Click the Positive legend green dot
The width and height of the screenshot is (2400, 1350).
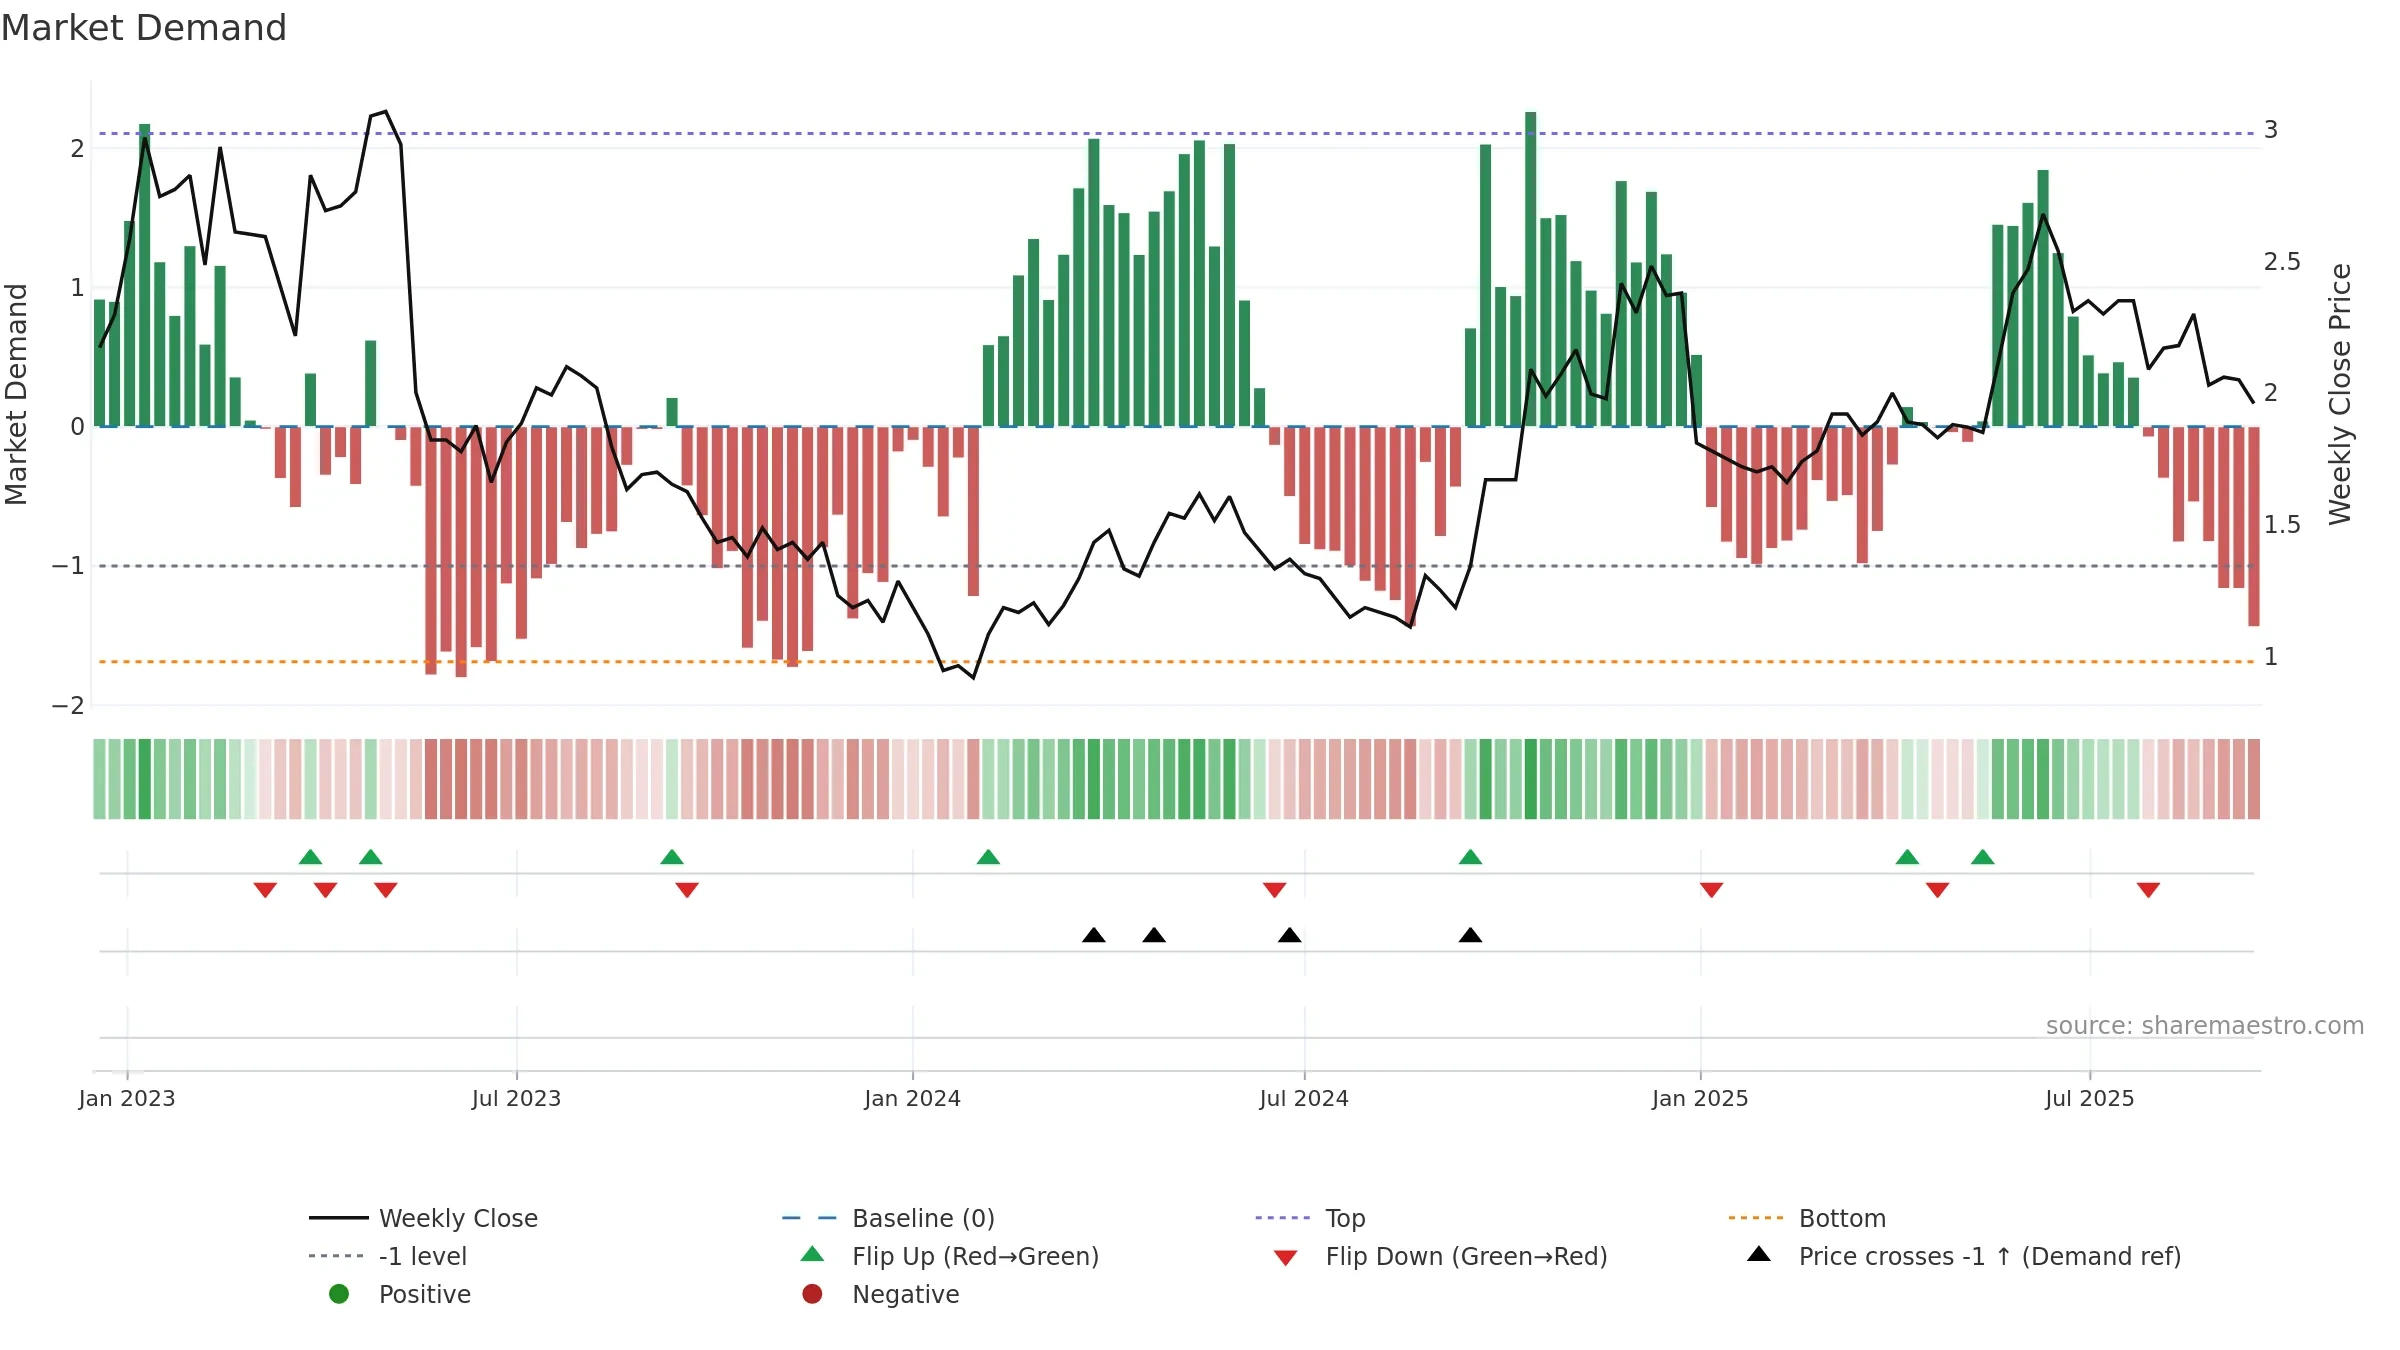coord(339,1294)
